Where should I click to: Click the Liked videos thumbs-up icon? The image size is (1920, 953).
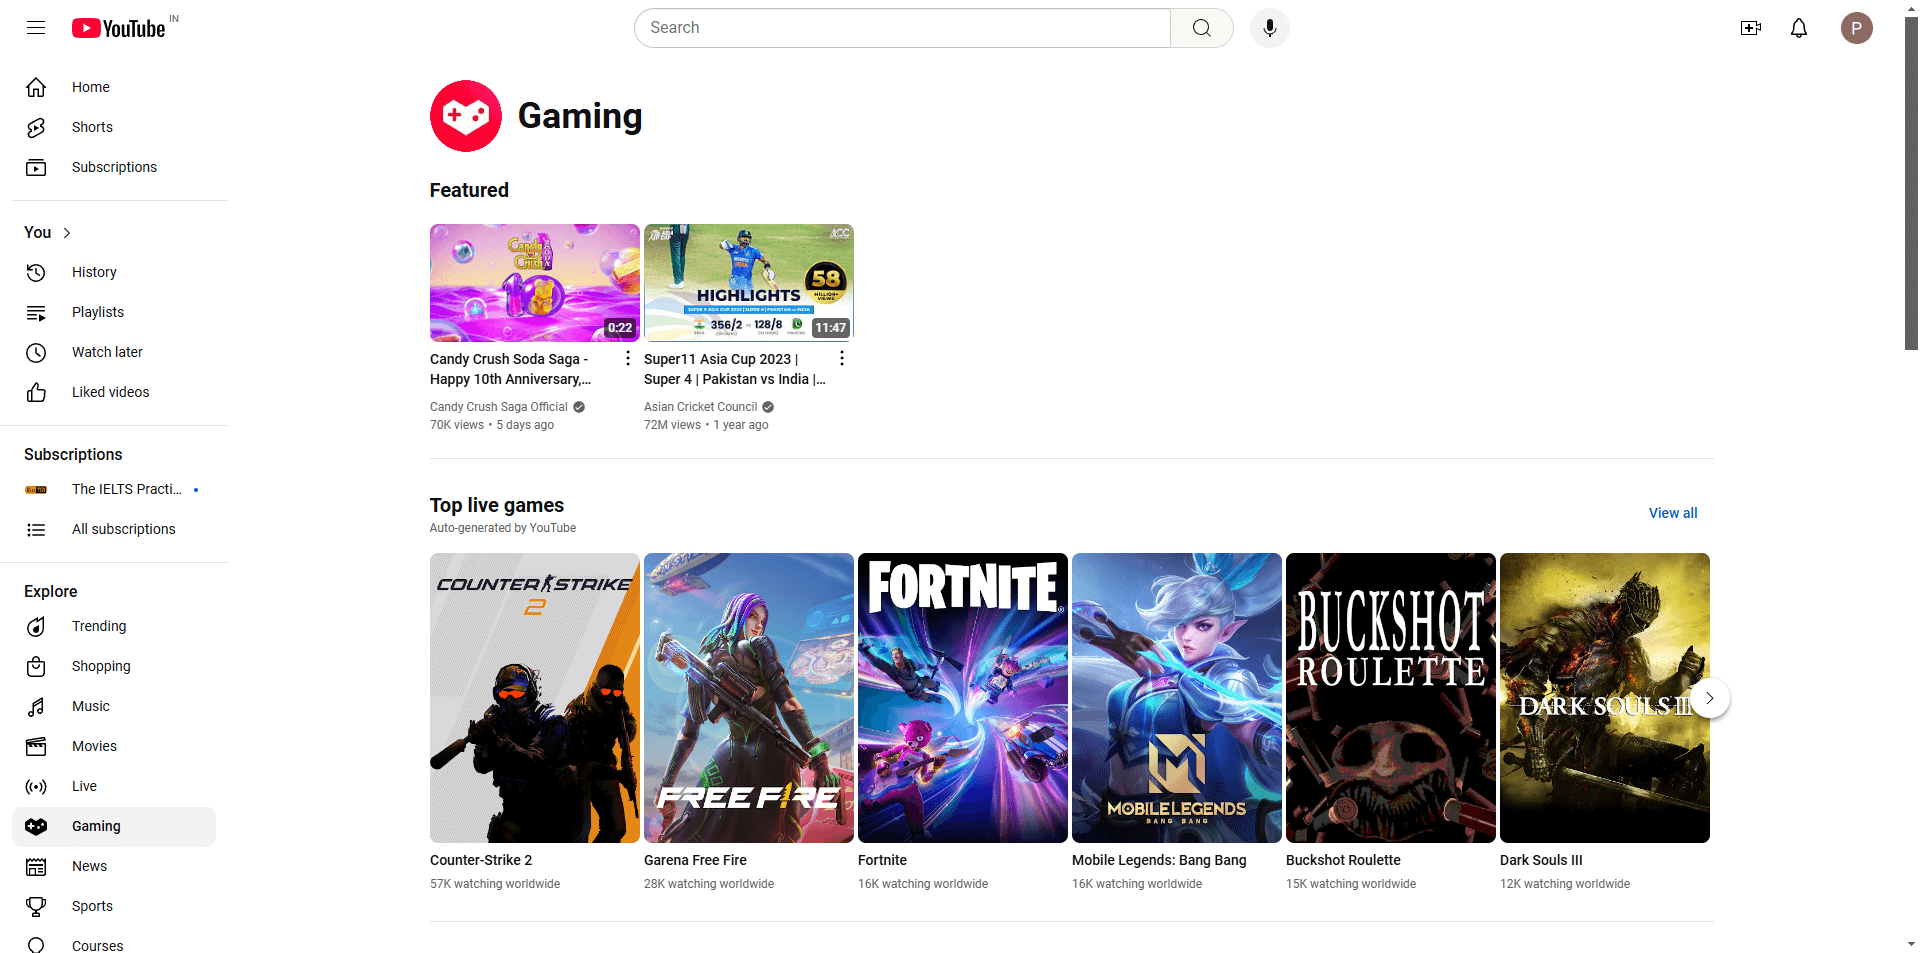click(x=36, y=392)
